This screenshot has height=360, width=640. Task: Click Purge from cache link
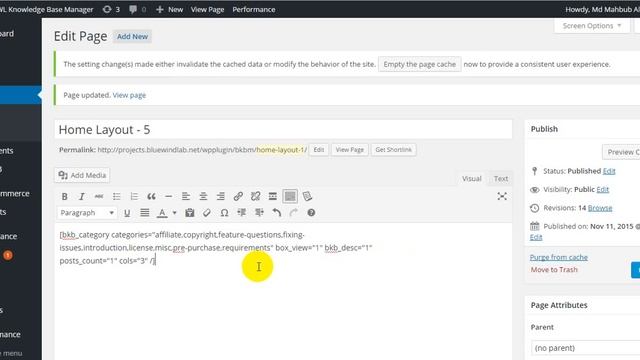coord(558,257)
